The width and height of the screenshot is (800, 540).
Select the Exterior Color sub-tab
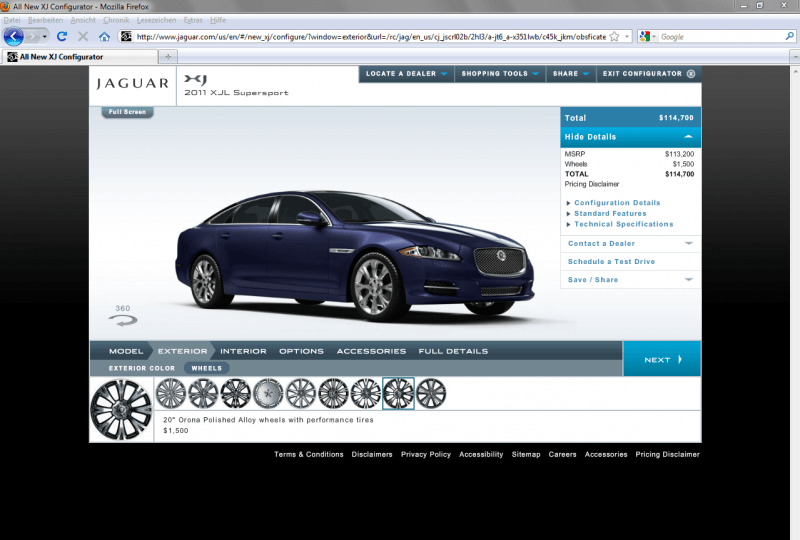pos(141,368)
